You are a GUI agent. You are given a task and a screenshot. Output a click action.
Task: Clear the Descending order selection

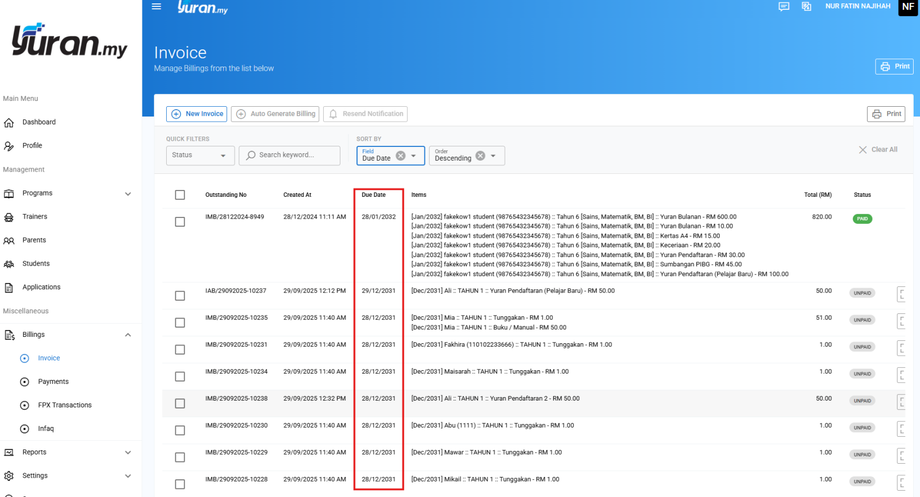coord(480,156)
